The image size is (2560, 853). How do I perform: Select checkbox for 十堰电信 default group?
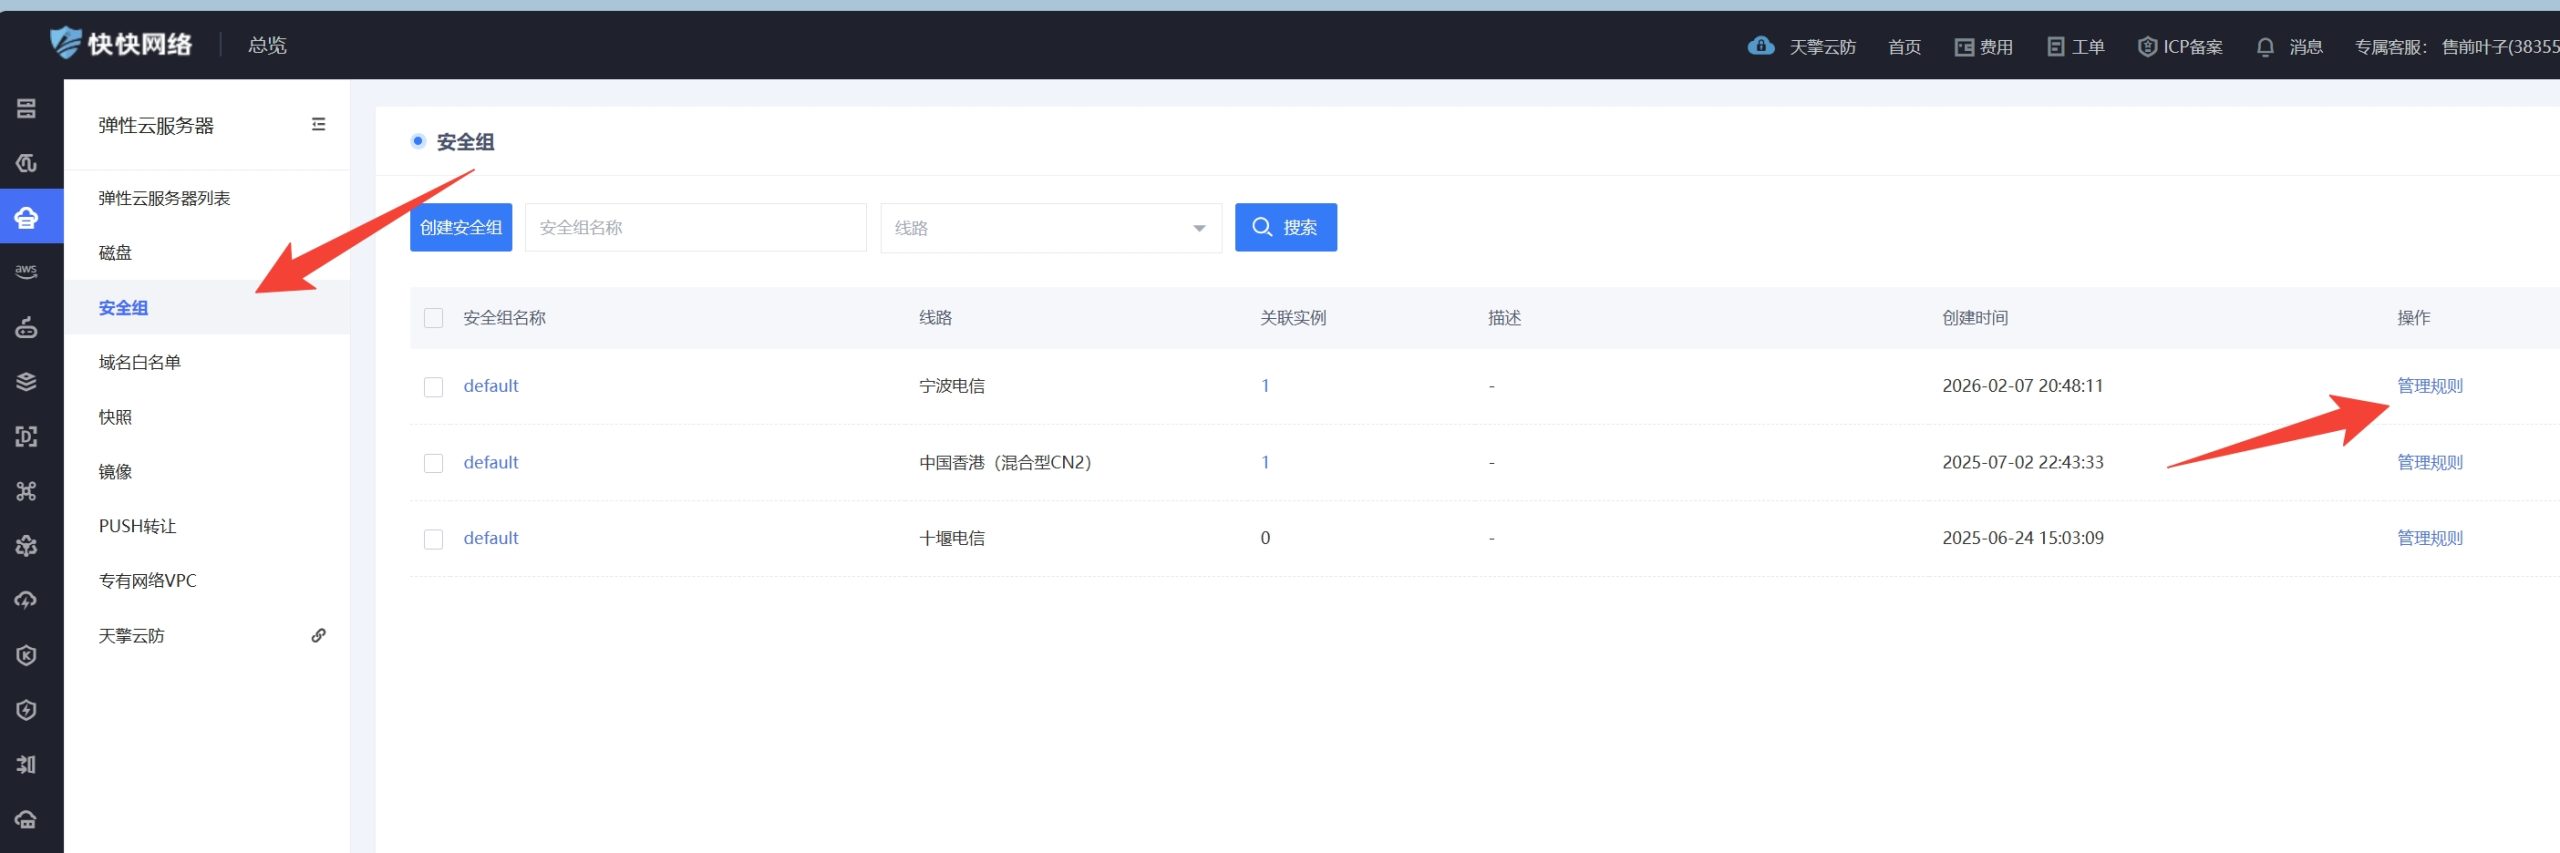433,539
